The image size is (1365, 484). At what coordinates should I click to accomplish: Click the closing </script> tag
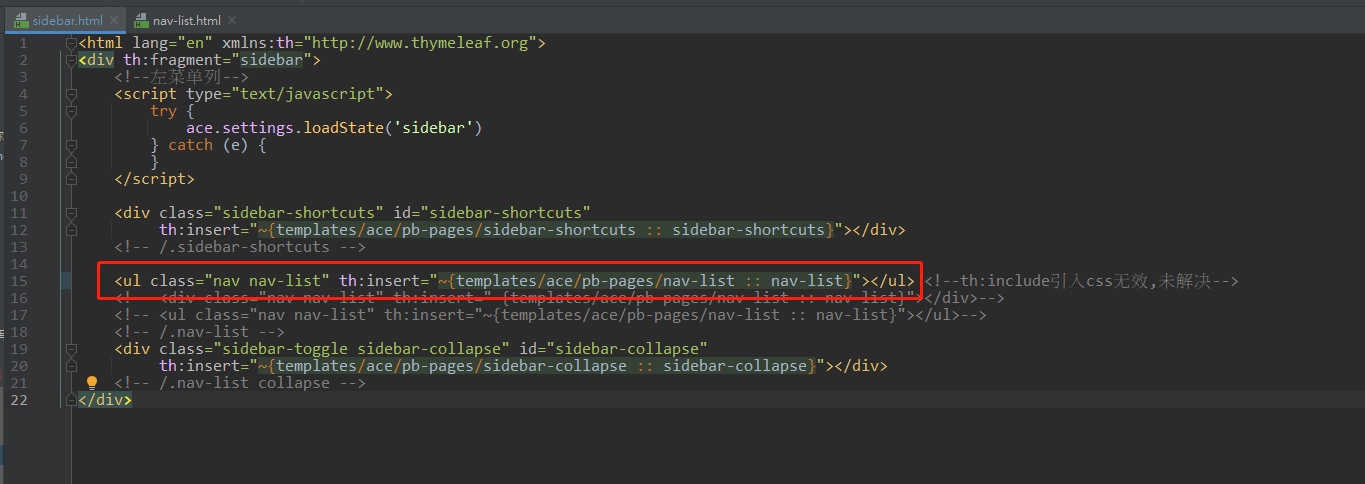click(154, 179)
